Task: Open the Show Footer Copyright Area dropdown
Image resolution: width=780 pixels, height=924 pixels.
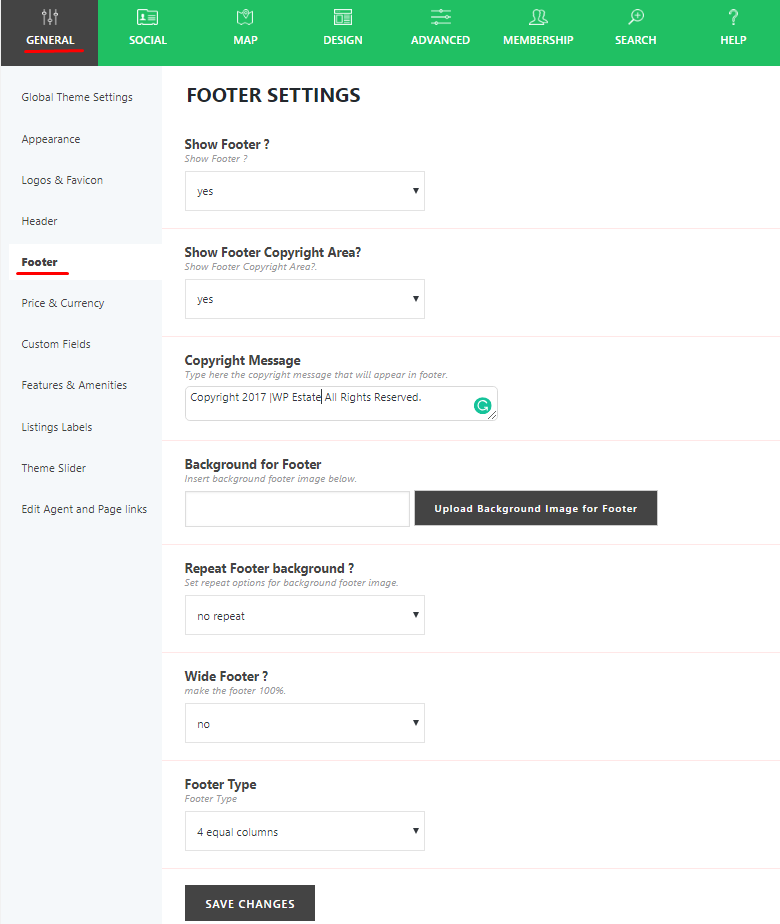Action: (x=304, y=299)
